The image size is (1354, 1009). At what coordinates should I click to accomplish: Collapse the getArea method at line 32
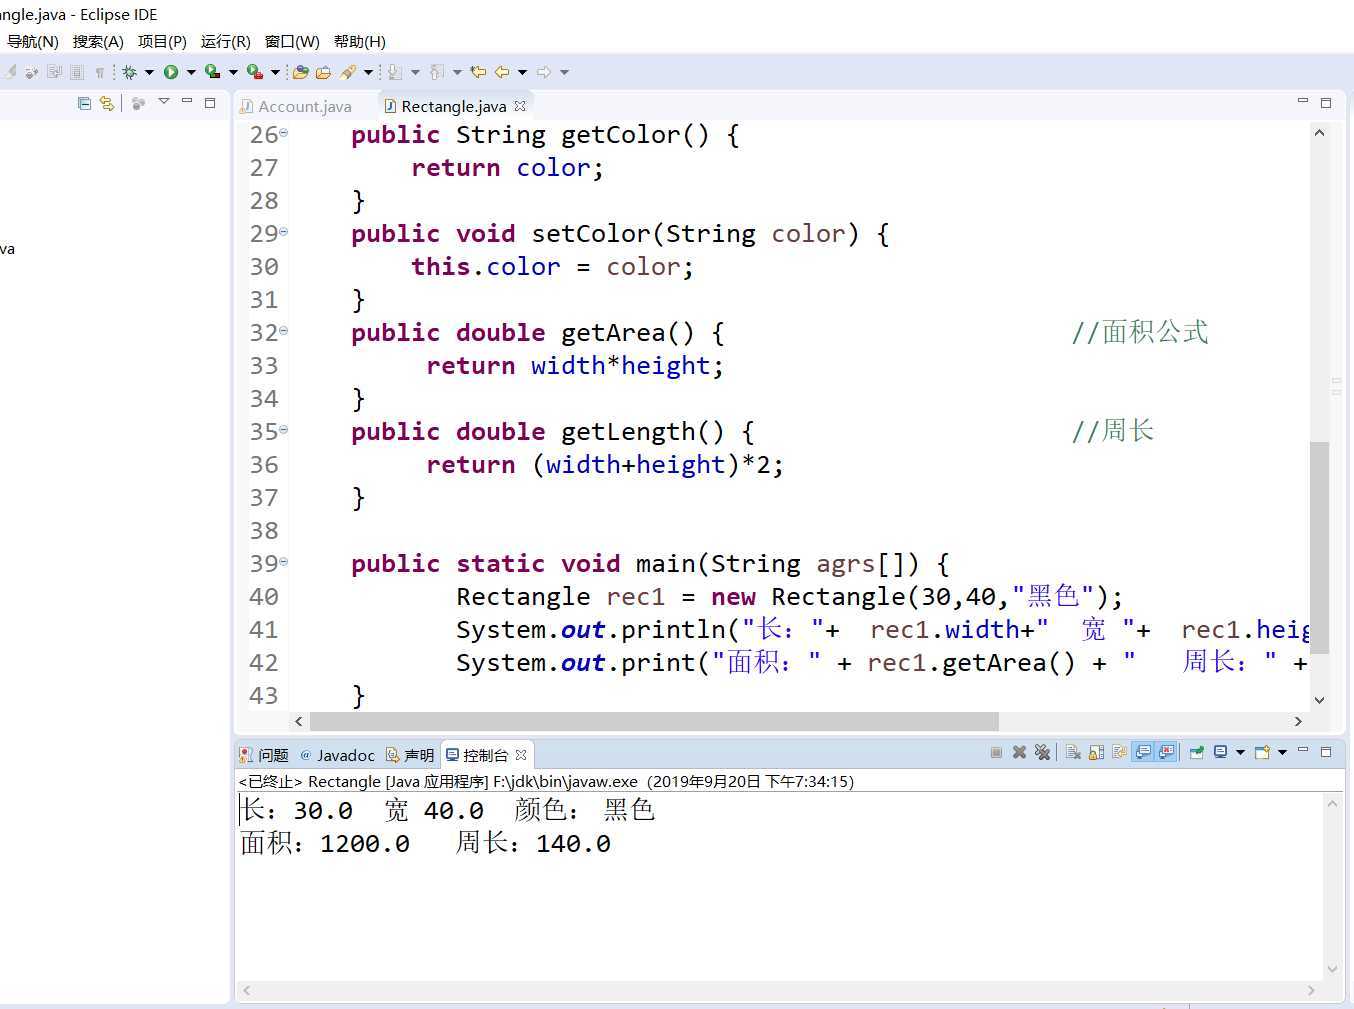284,330
